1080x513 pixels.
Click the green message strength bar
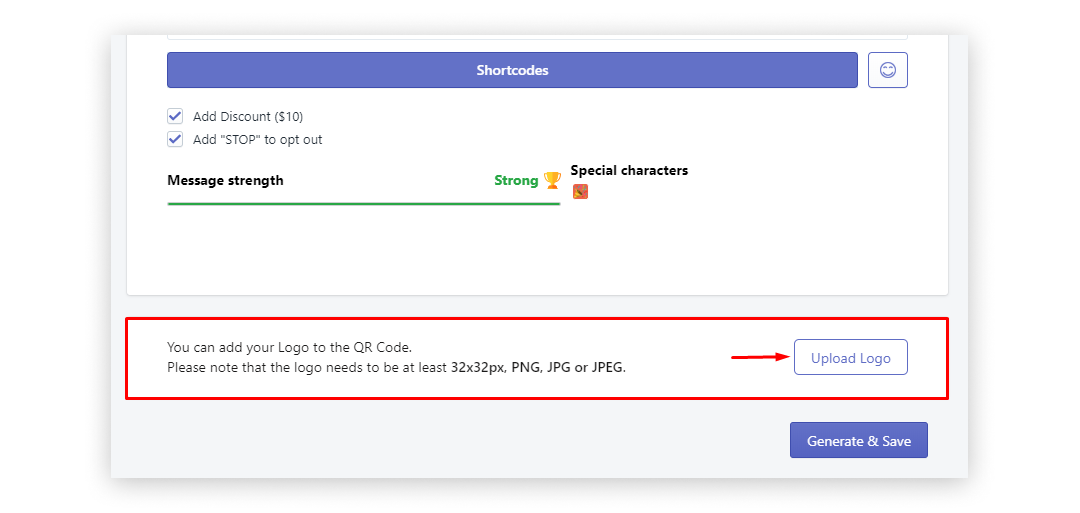364,204
